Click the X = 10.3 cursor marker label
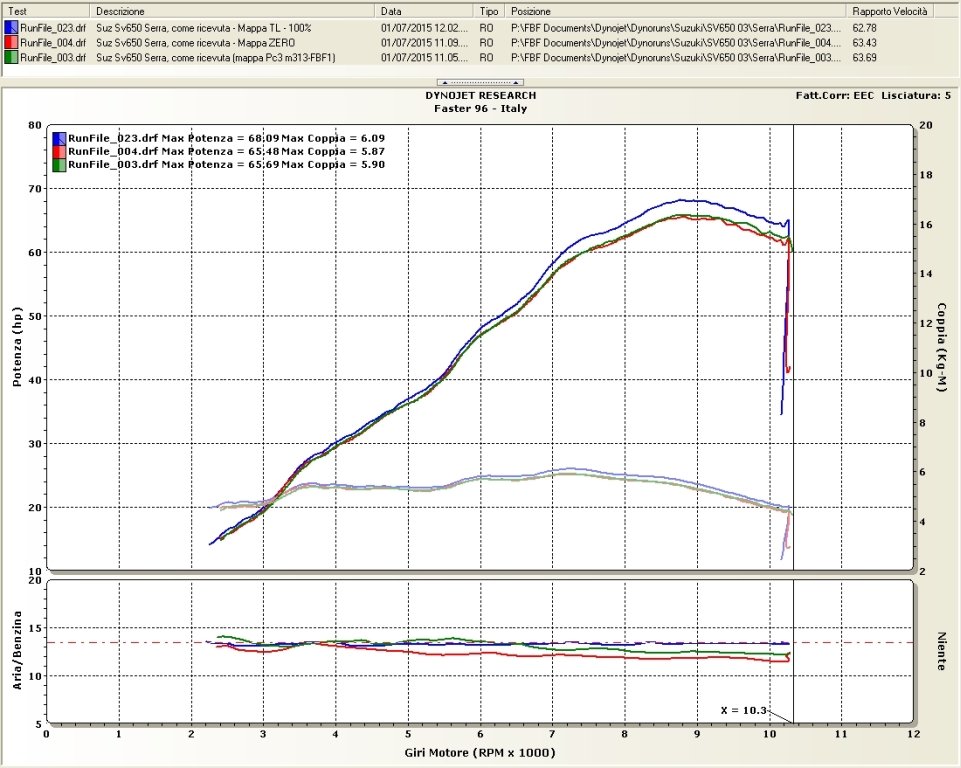Image resolution: width=961 pixels, height=768 pixels. [x=745, y=709]
